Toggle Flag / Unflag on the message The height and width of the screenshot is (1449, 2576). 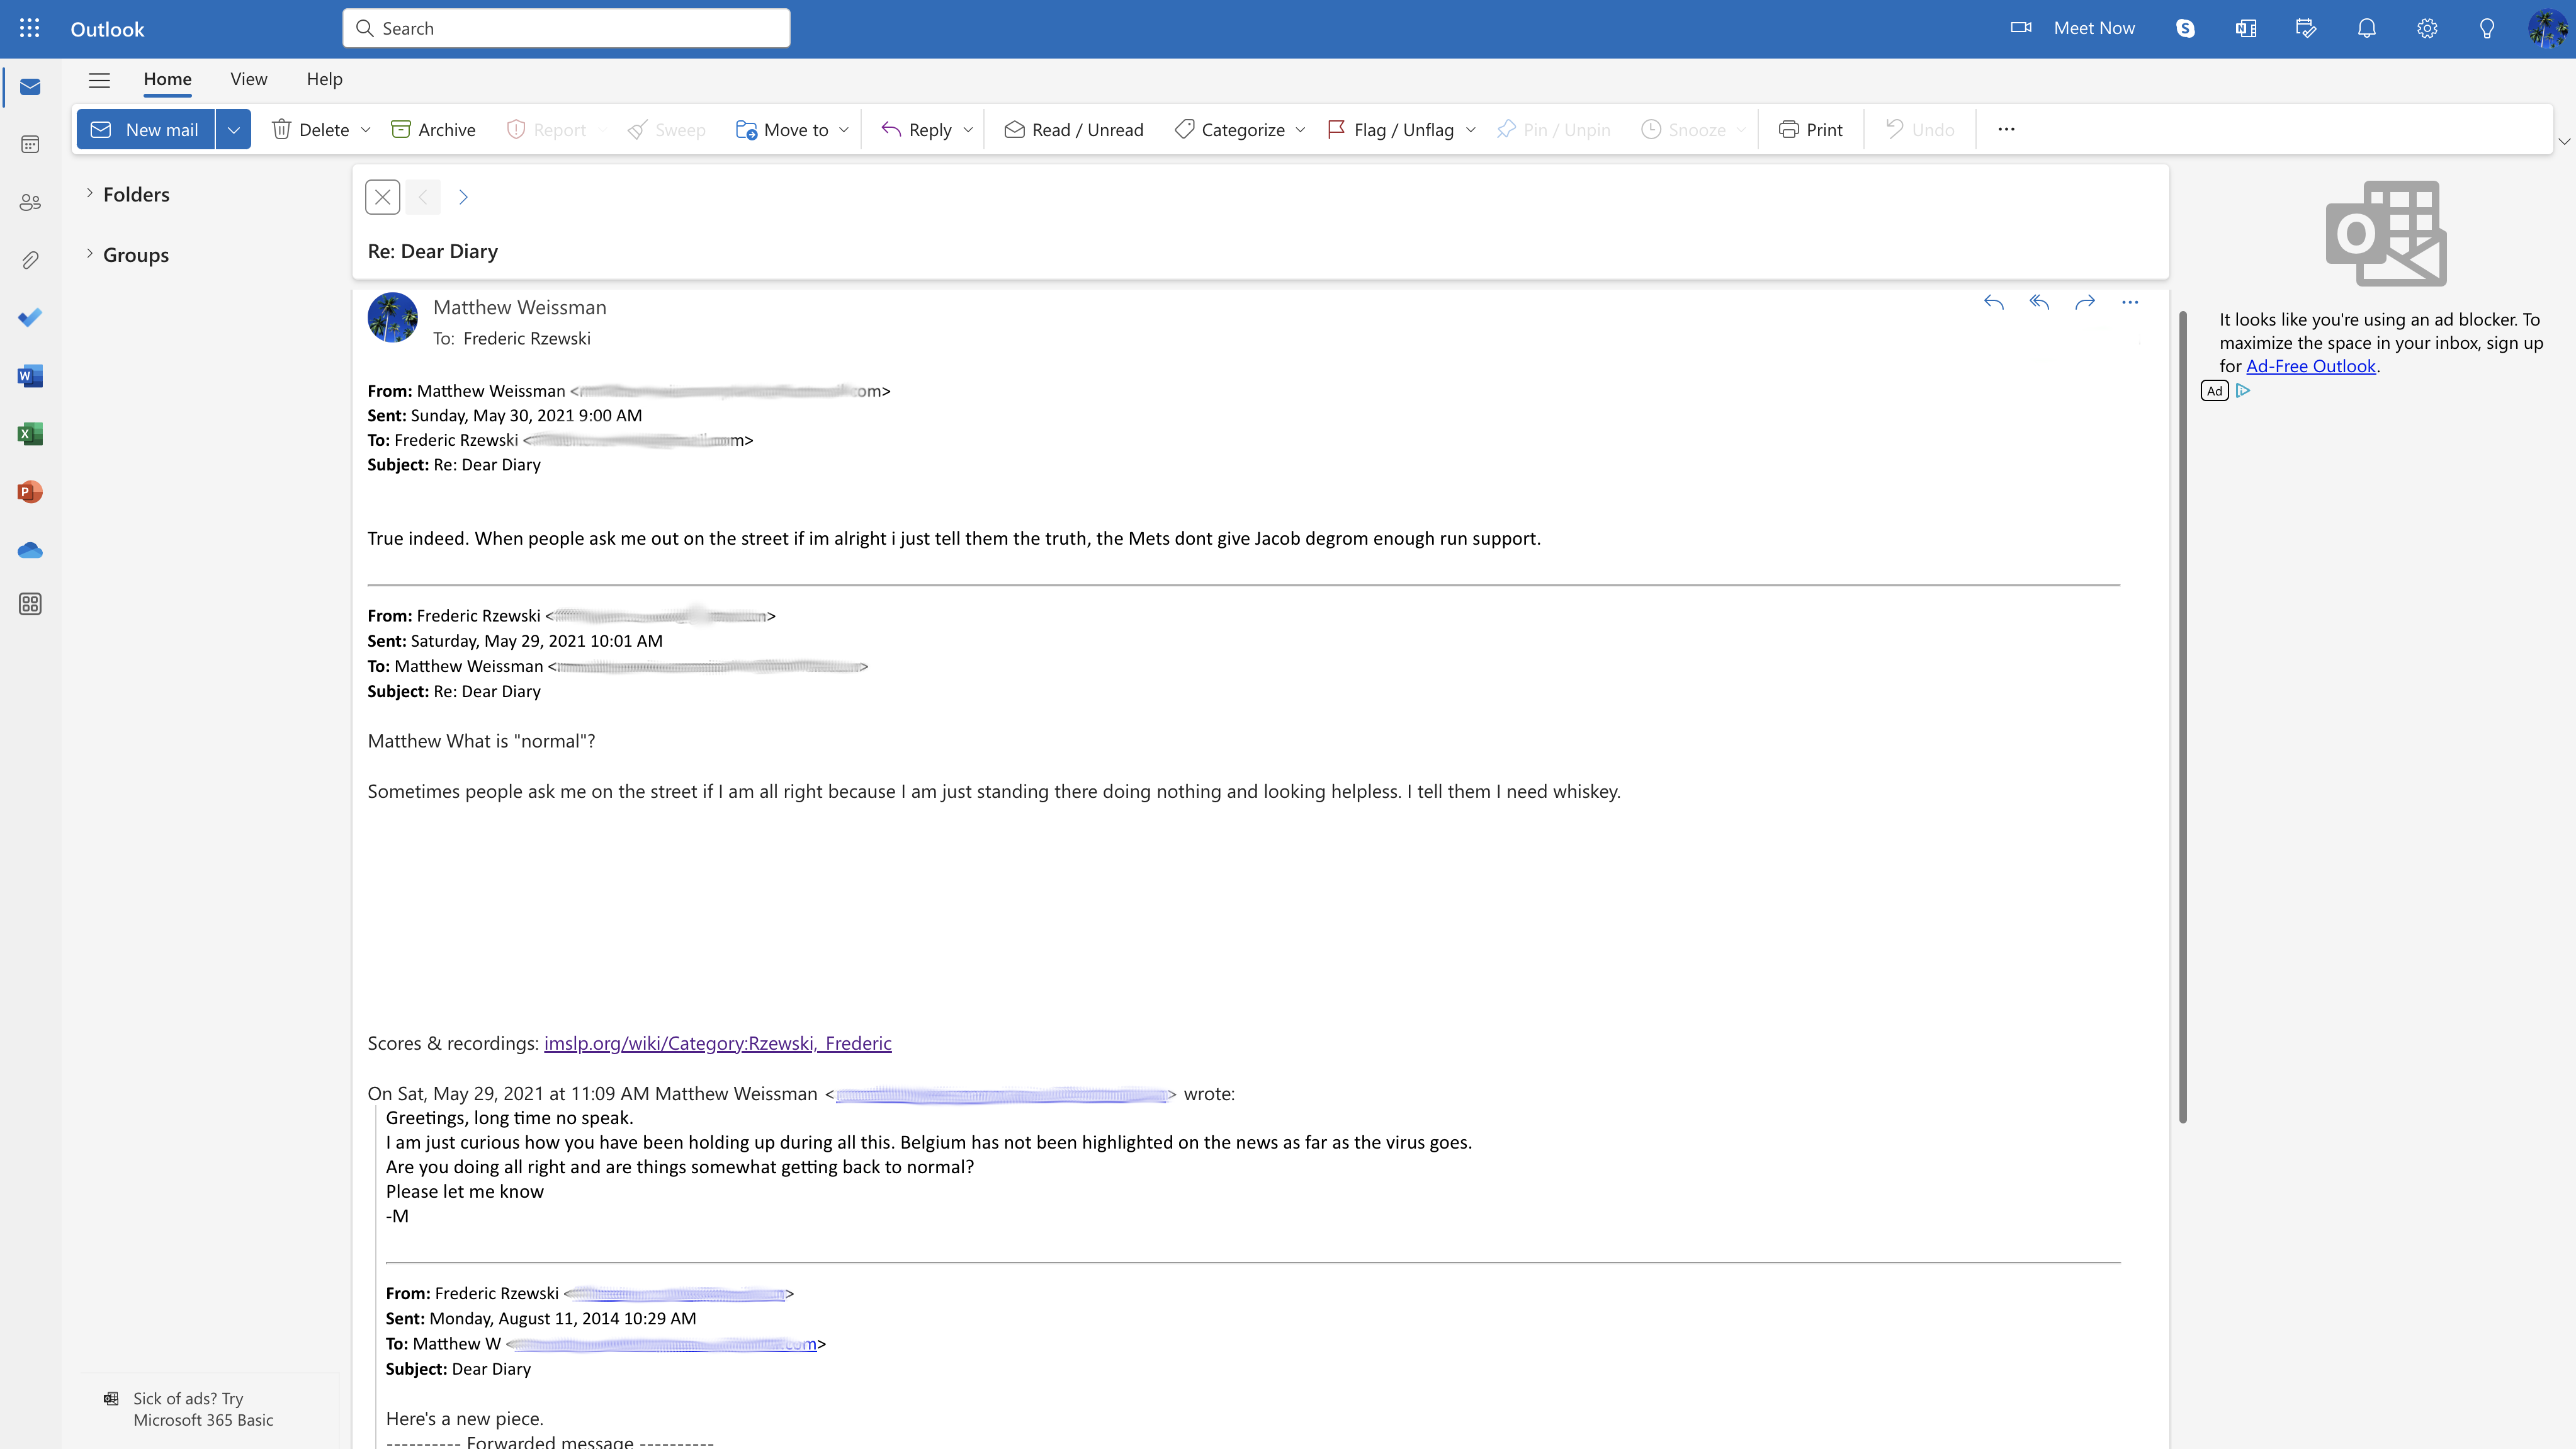pyautogui.click(x=1391, y=130)
